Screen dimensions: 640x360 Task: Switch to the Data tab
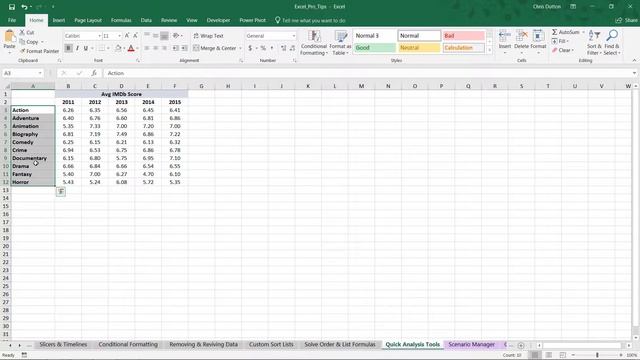pyautogui.click(x=146, y=20)
